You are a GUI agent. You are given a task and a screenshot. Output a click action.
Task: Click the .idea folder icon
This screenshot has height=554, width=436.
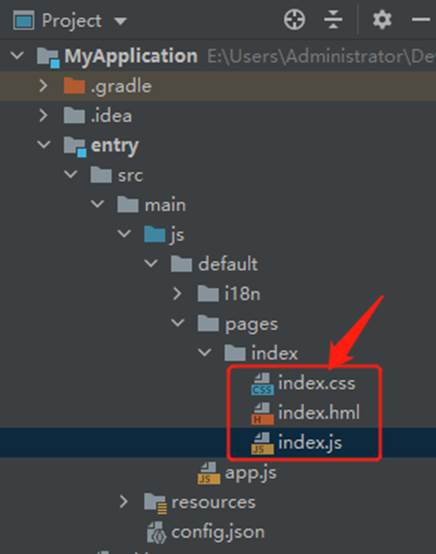pyautogui.click(x=74, y=116)
